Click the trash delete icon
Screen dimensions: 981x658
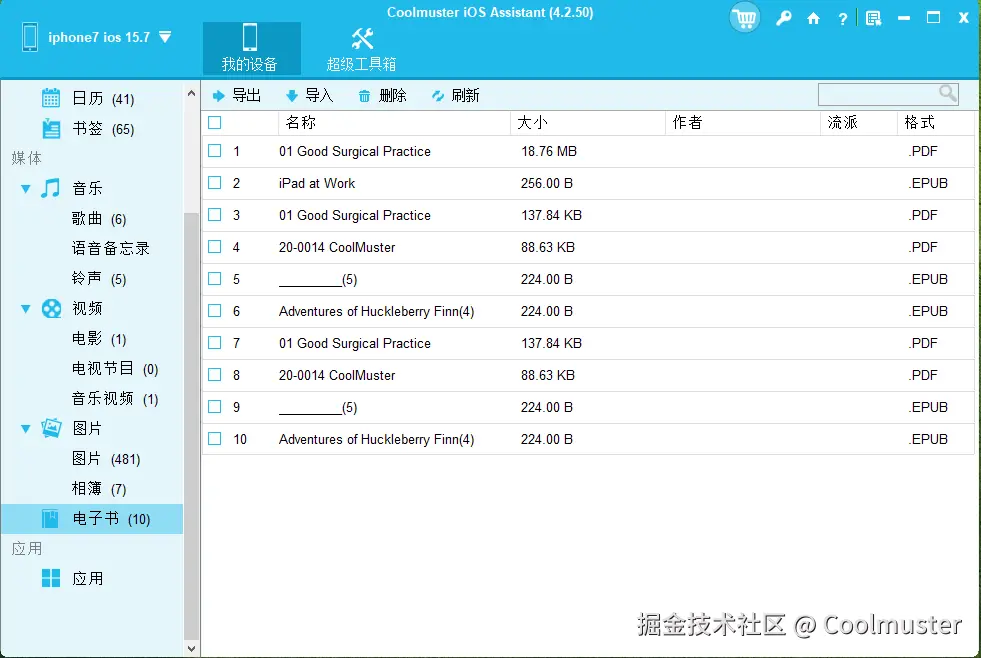(364, 96)
